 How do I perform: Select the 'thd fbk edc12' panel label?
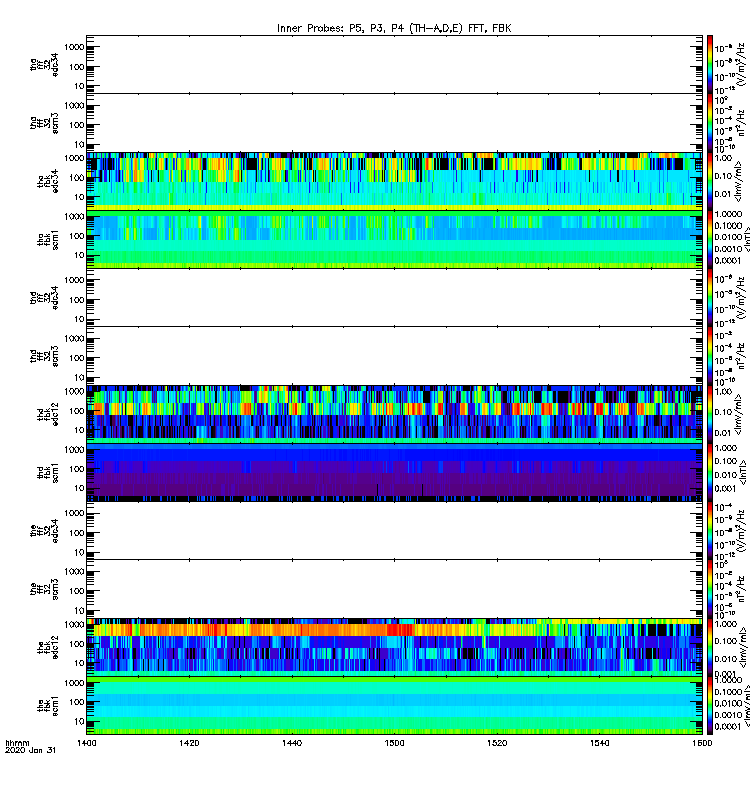(48, 414)
